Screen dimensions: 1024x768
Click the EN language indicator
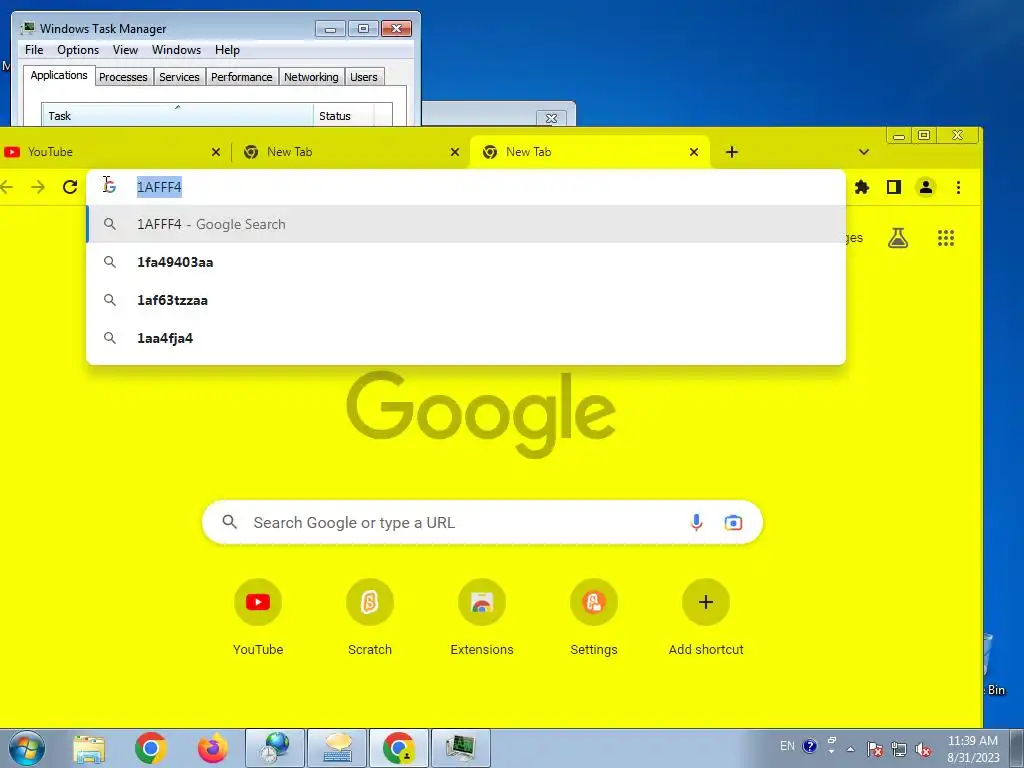[x=788, y=746]
